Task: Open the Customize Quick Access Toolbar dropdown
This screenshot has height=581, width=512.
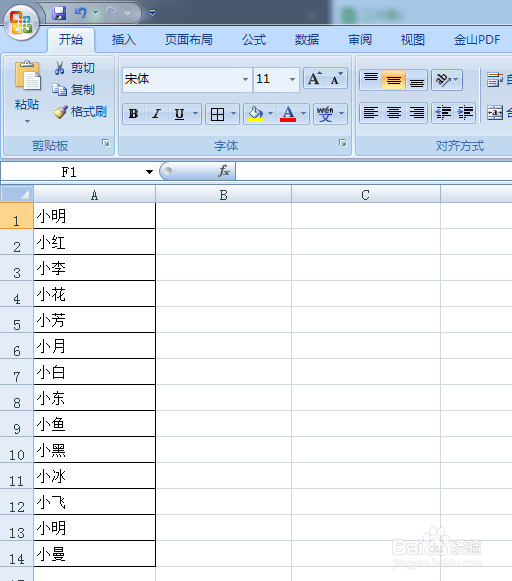Action: [152, 13]
